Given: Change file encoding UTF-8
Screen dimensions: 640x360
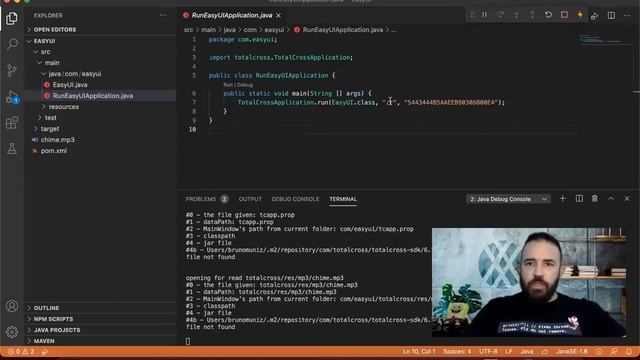Looking at the screenshot, I should pyautogui.click(x=488, y=351).
